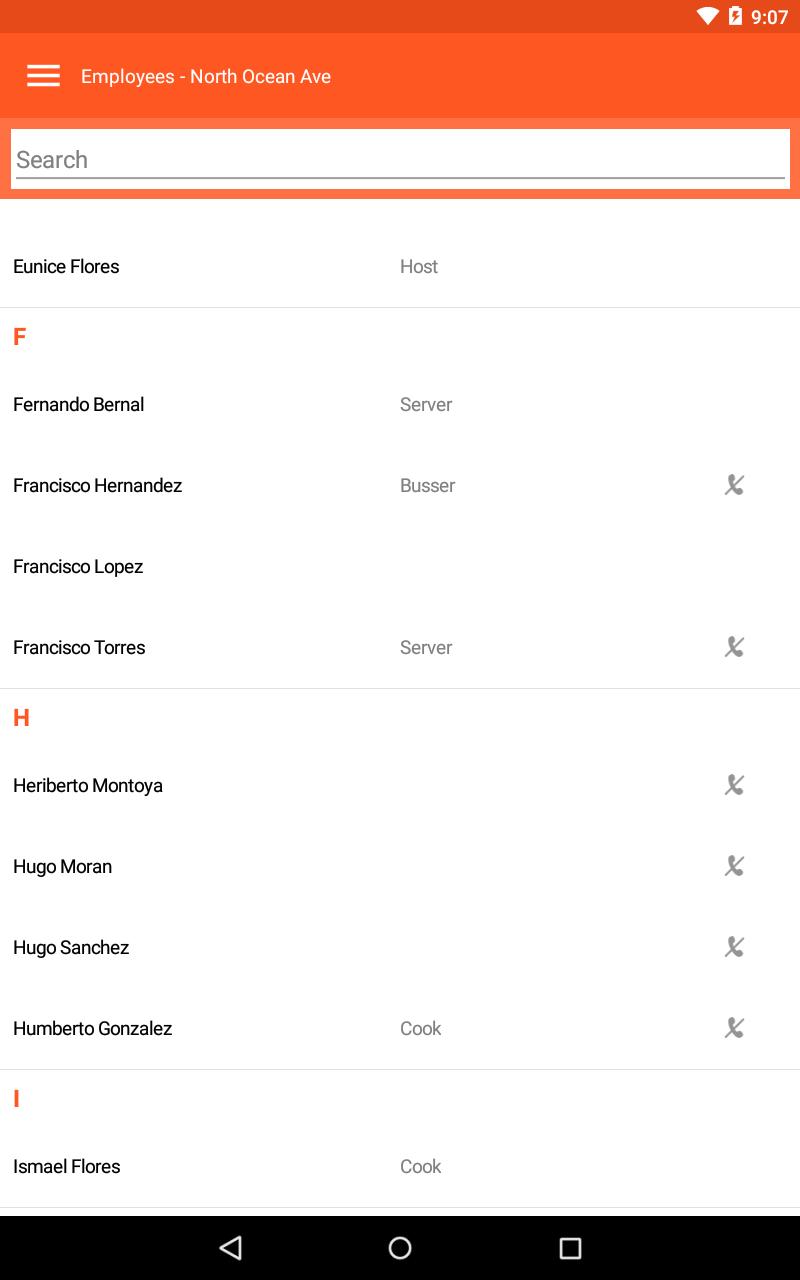Open the hamburger navigation menu
This screenshot has width=800, height=1280.
tap(43, 76)
